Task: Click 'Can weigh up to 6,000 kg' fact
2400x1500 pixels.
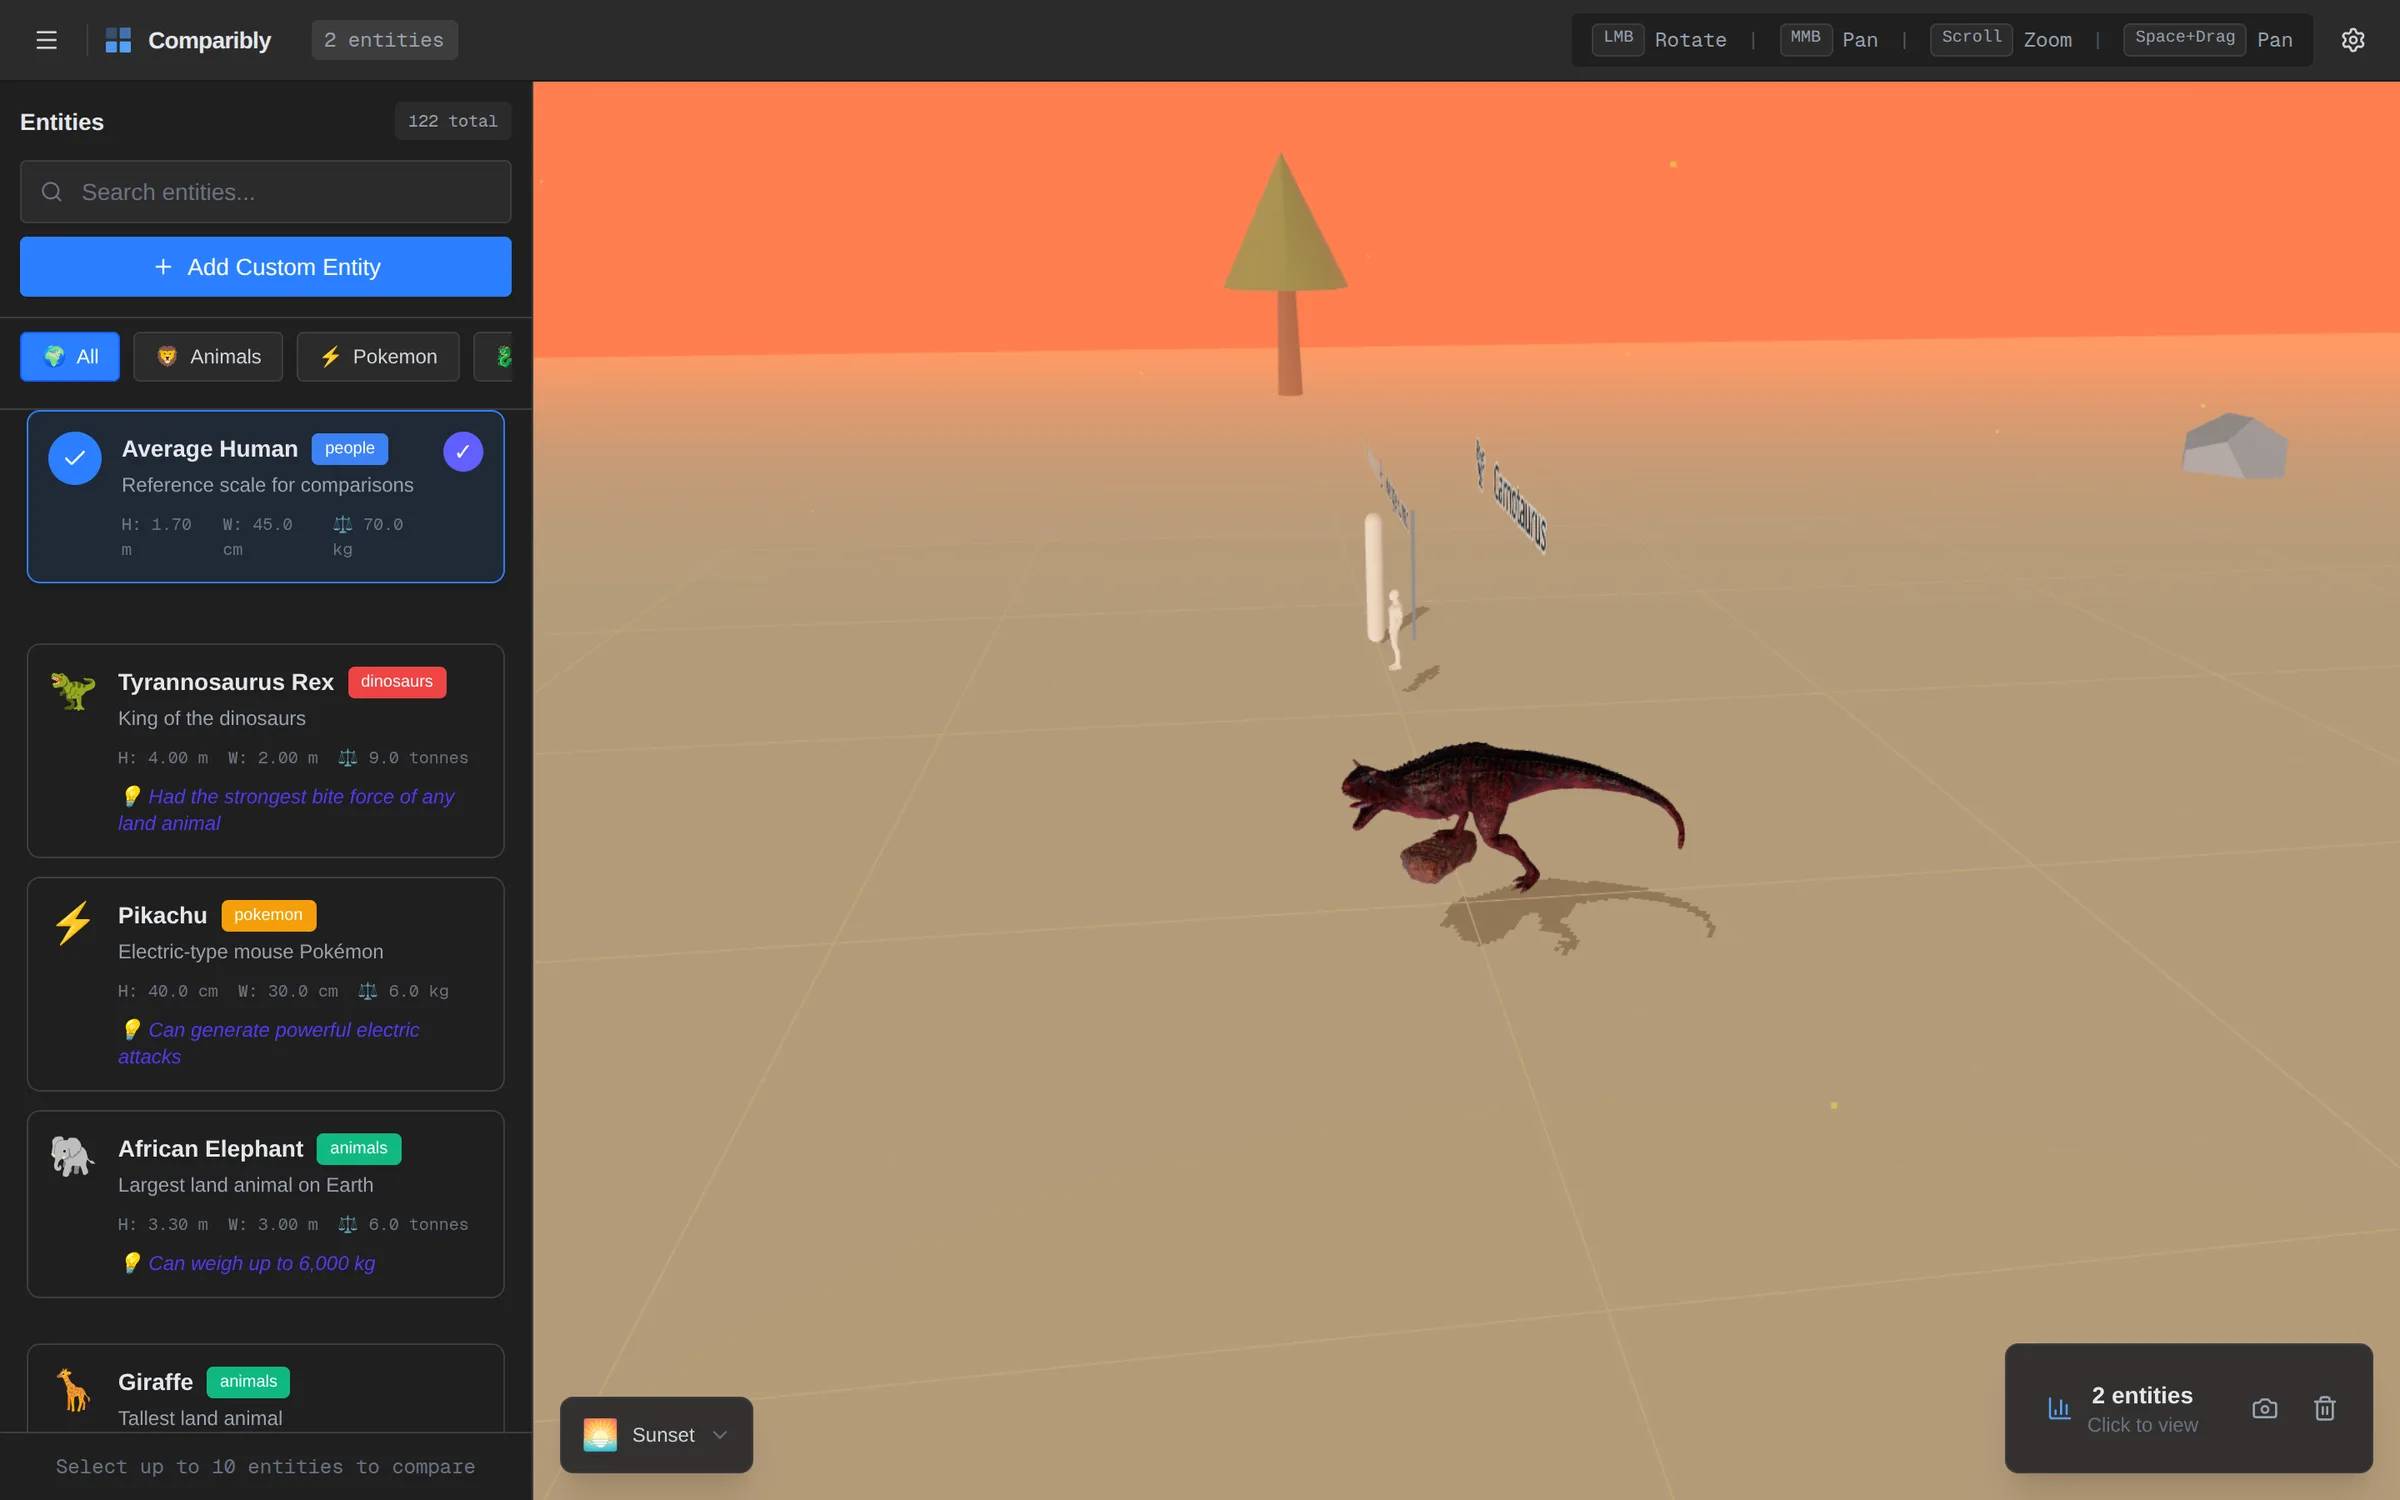Action: click(247, 1264)
